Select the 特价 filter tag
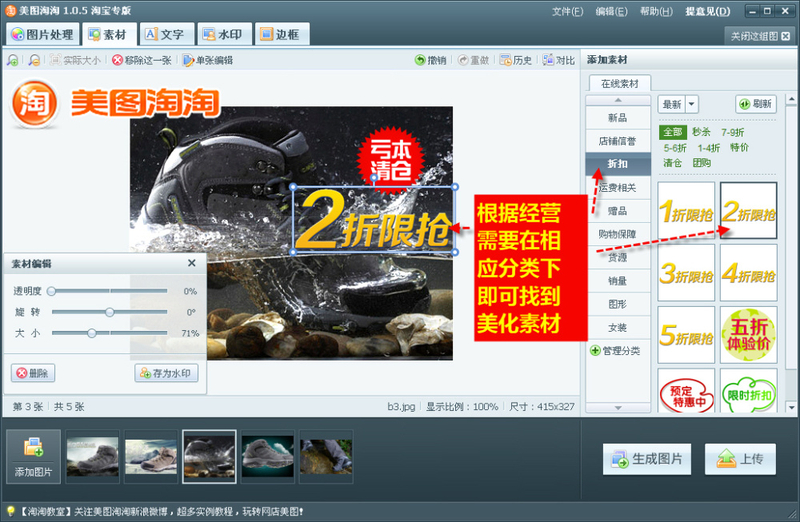Screen dimensions: 800x522 tap(739, 147)
